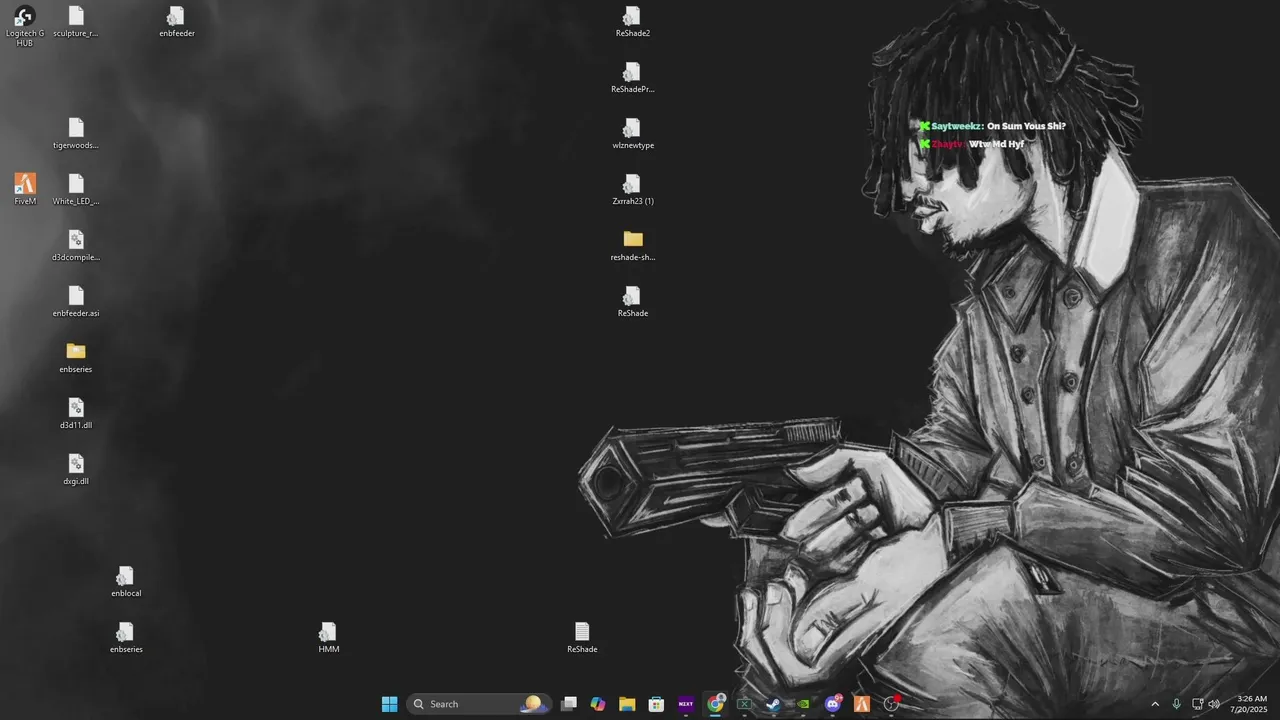
Task: Select the enbfeeder.asi file icon
Action: click(x=76, y=302)
